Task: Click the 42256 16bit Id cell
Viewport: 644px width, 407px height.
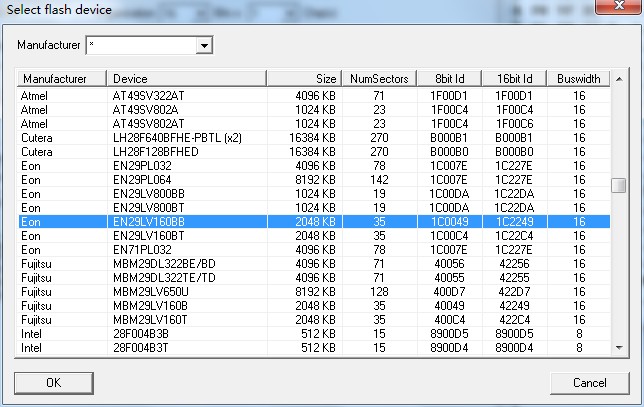Action: [x=514, y=264]
